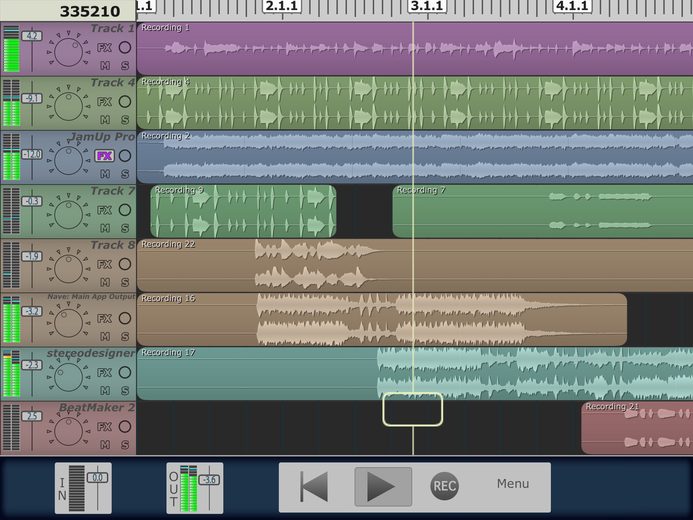Image resolution: width=693 pixels, height=520 pixels.
Task: Open FX for BeatMaker 2 track
Action: tap(104, 427)
